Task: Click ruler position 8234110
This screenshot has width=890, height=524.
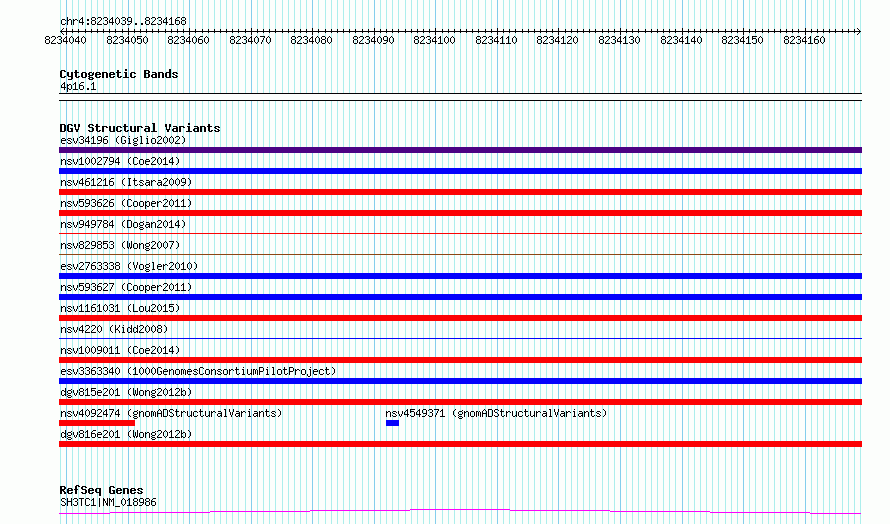Action: pyautogui.click(x=497, y=40)
